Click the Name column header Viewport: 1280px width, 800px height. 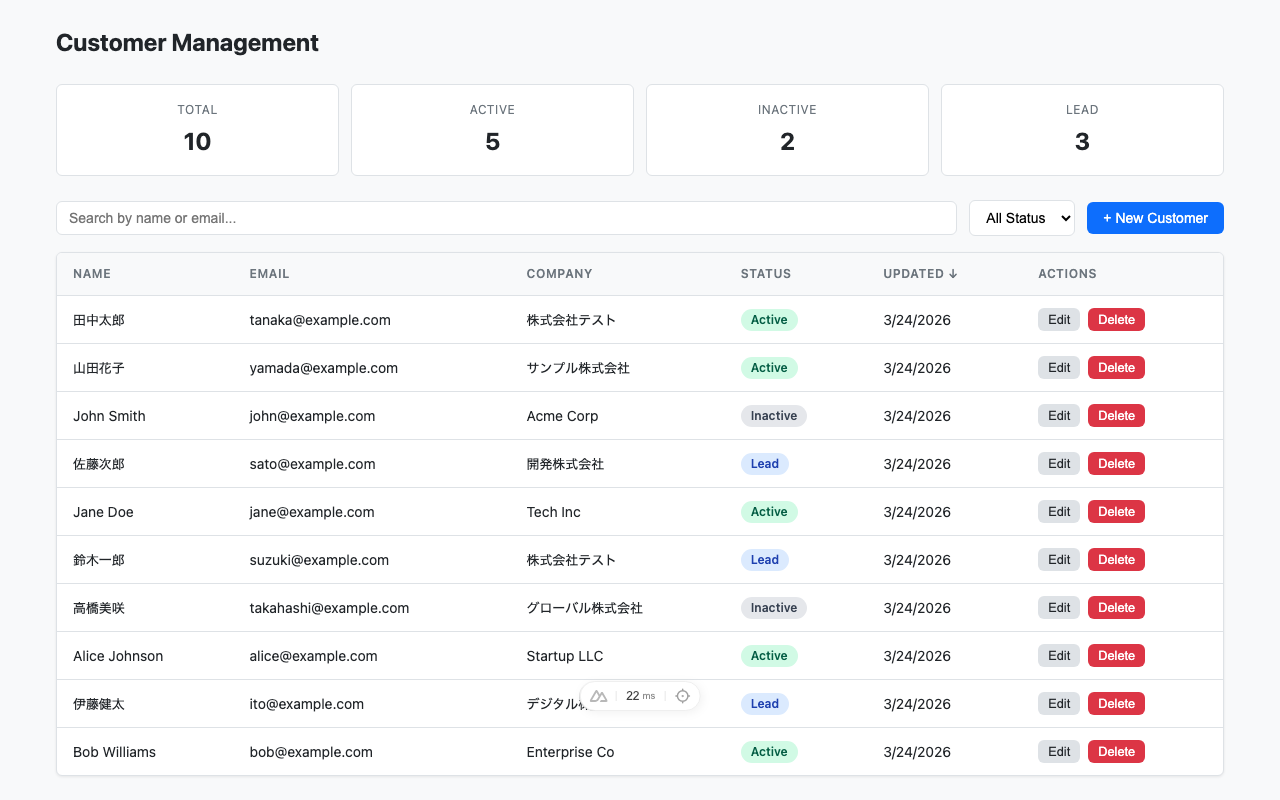pyautogui.click(x=92, y=274)
